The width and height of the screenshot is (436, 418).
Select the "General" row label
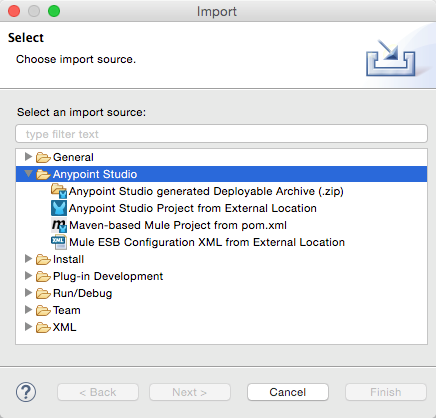coord(73,157)
